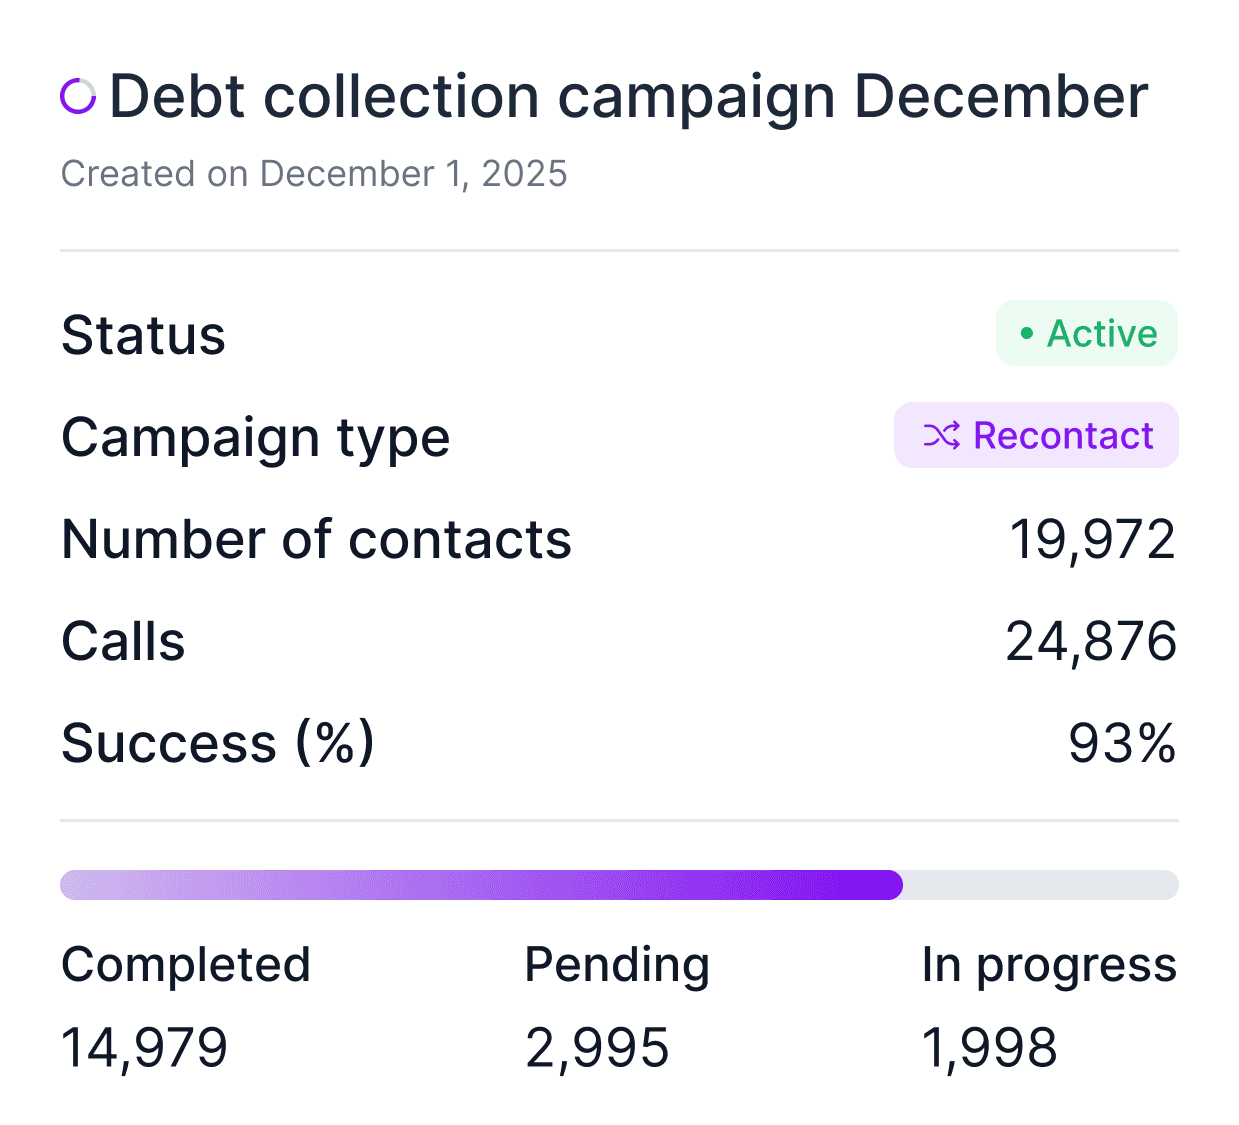
Task: Click the unfilled gray end of progress bar
Action: point(1040,885)
